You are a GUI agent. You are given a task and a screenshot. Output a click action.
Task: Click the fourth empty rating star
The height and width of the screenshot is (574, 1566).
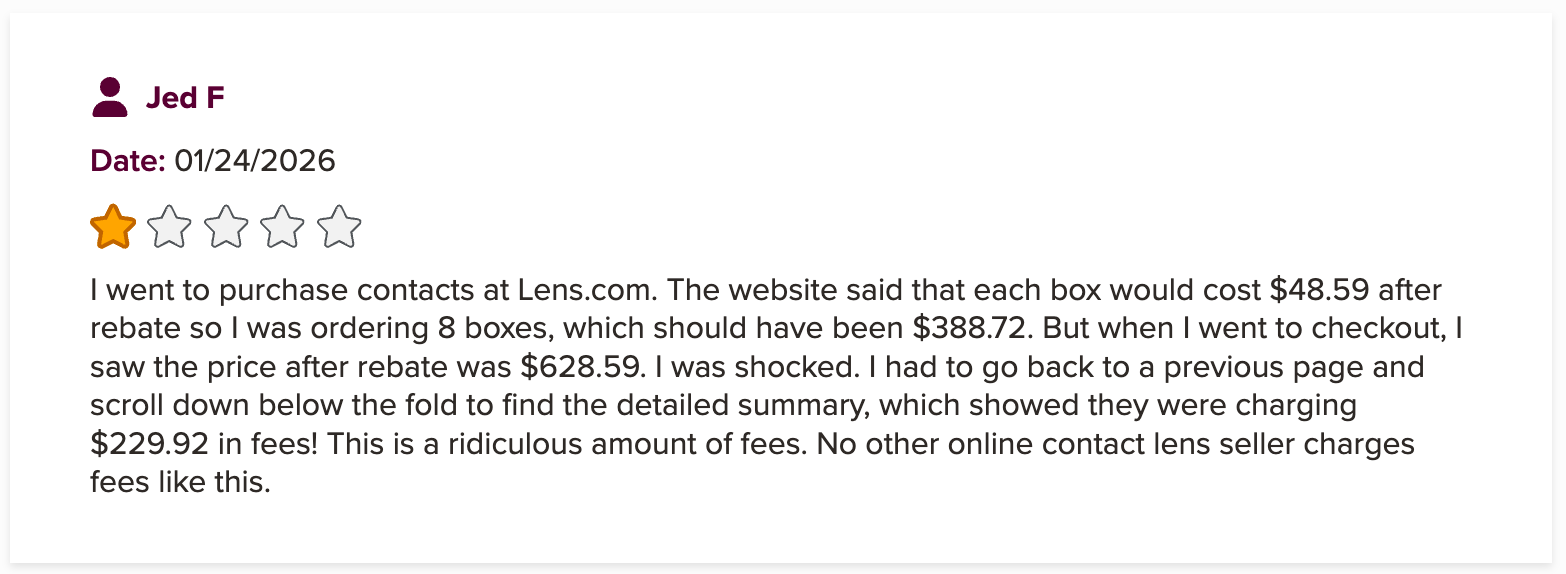[x=283, y=227]
